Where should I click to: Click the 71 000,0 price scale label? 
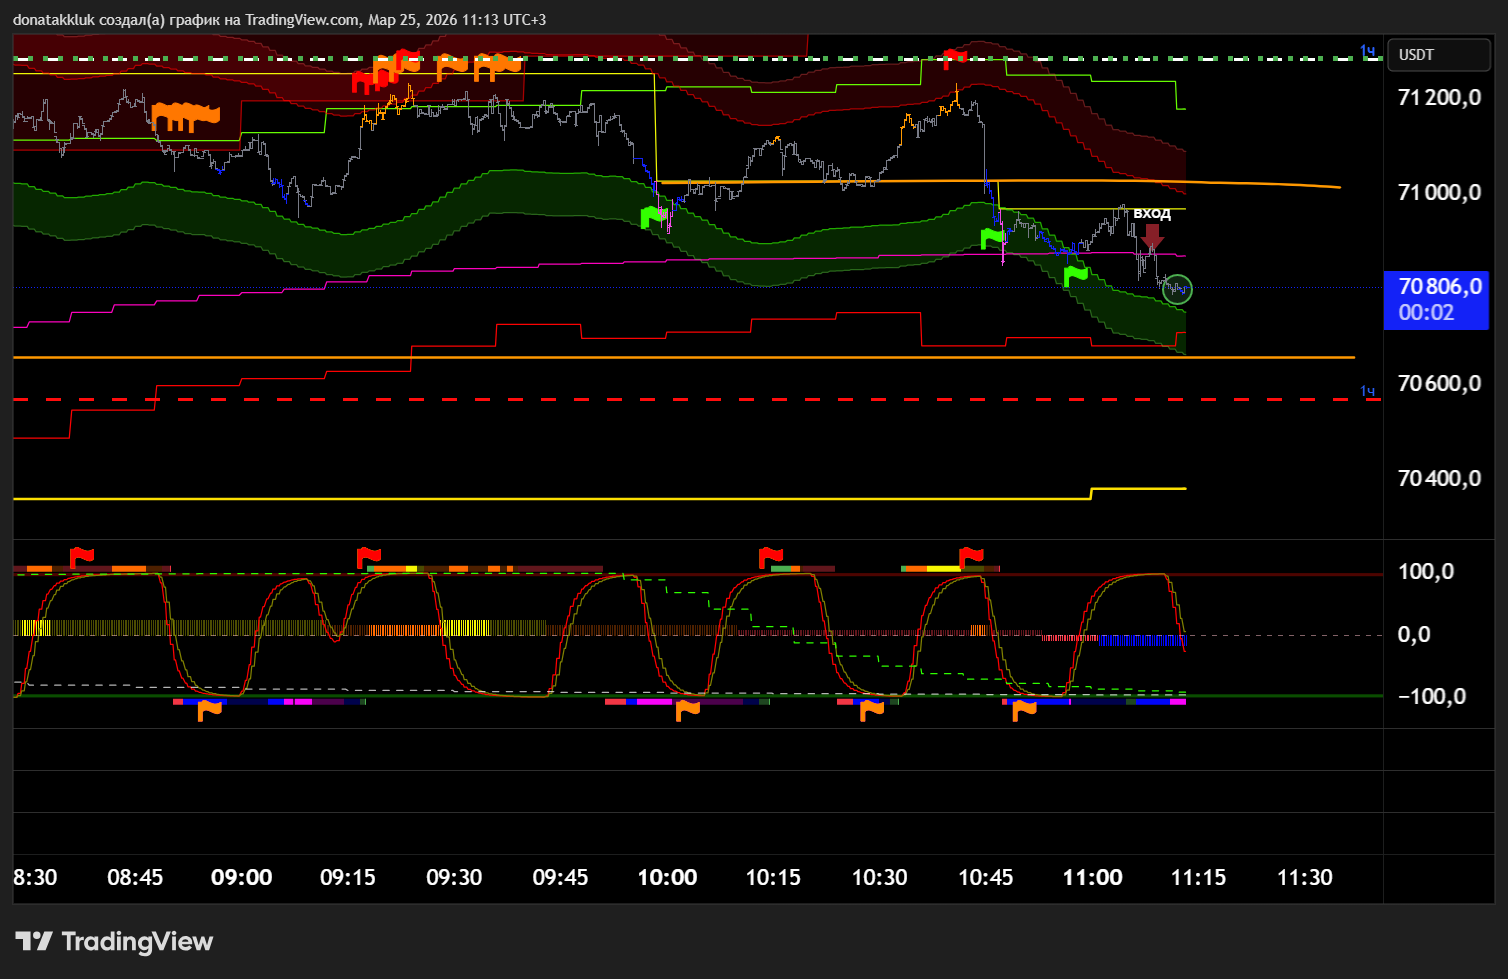(1439, 192)
